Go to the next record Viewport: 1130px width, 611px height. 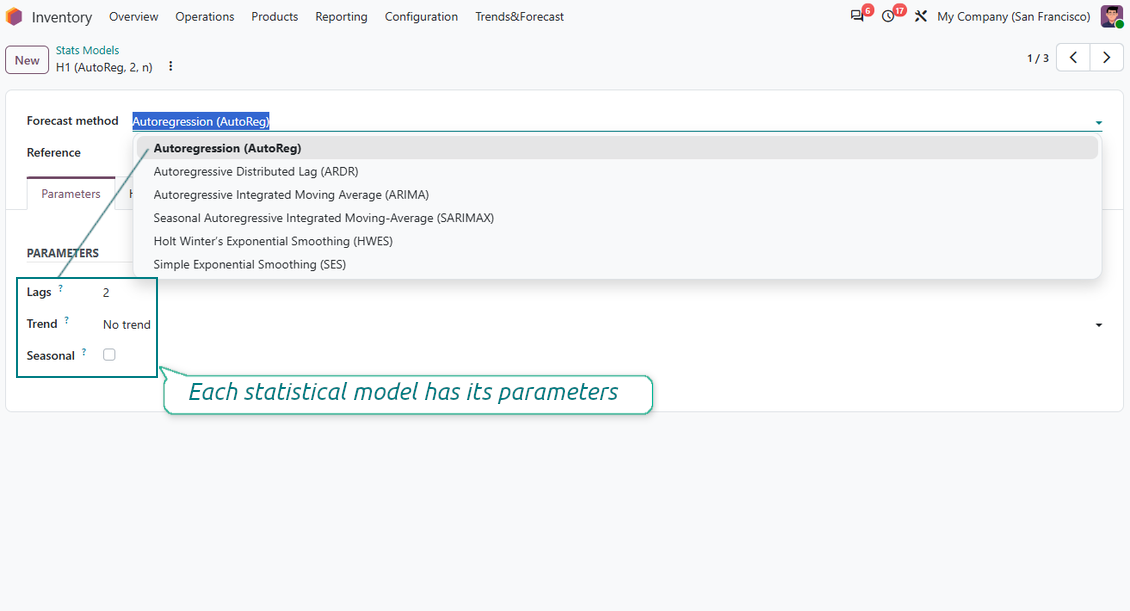(x=1106, y=58)
